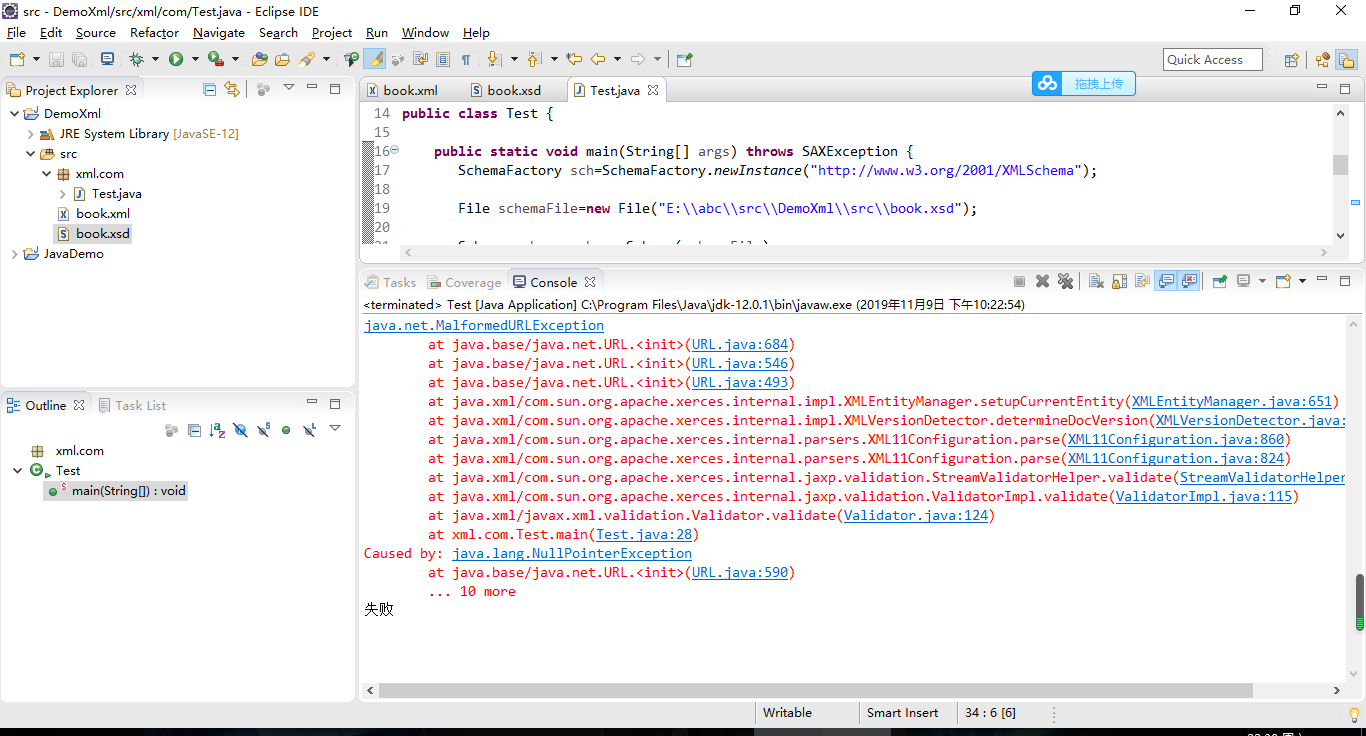Click the Pin Editor toolbar icon

[684, 60]
